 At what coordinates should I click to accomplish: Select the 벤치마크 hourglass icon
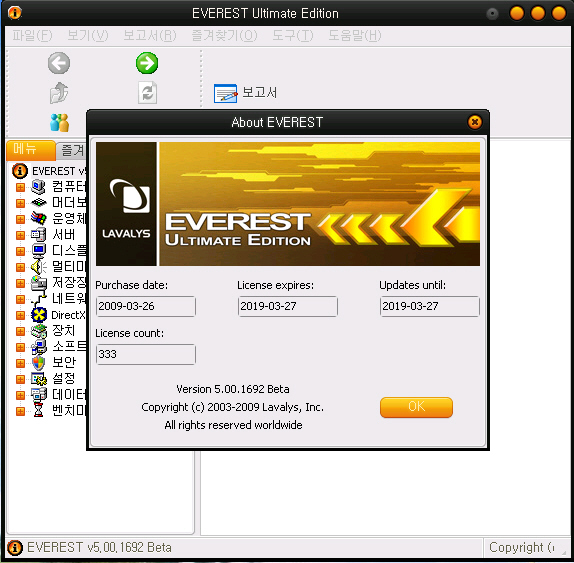point(39,411)
